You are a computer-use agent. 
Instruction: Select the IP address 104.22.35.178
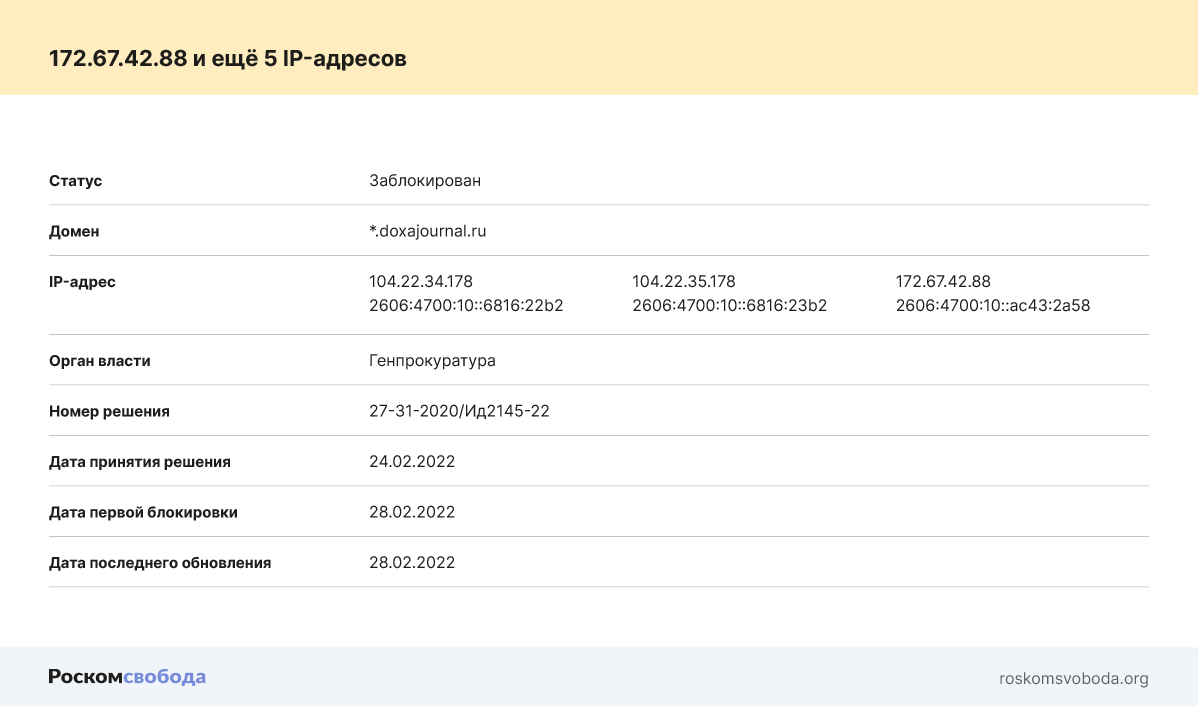(x=683, y=282)
